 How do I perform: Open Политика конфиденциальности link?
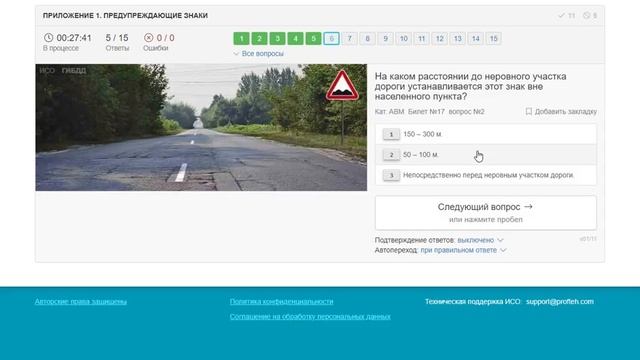click(x=281, y=301)
